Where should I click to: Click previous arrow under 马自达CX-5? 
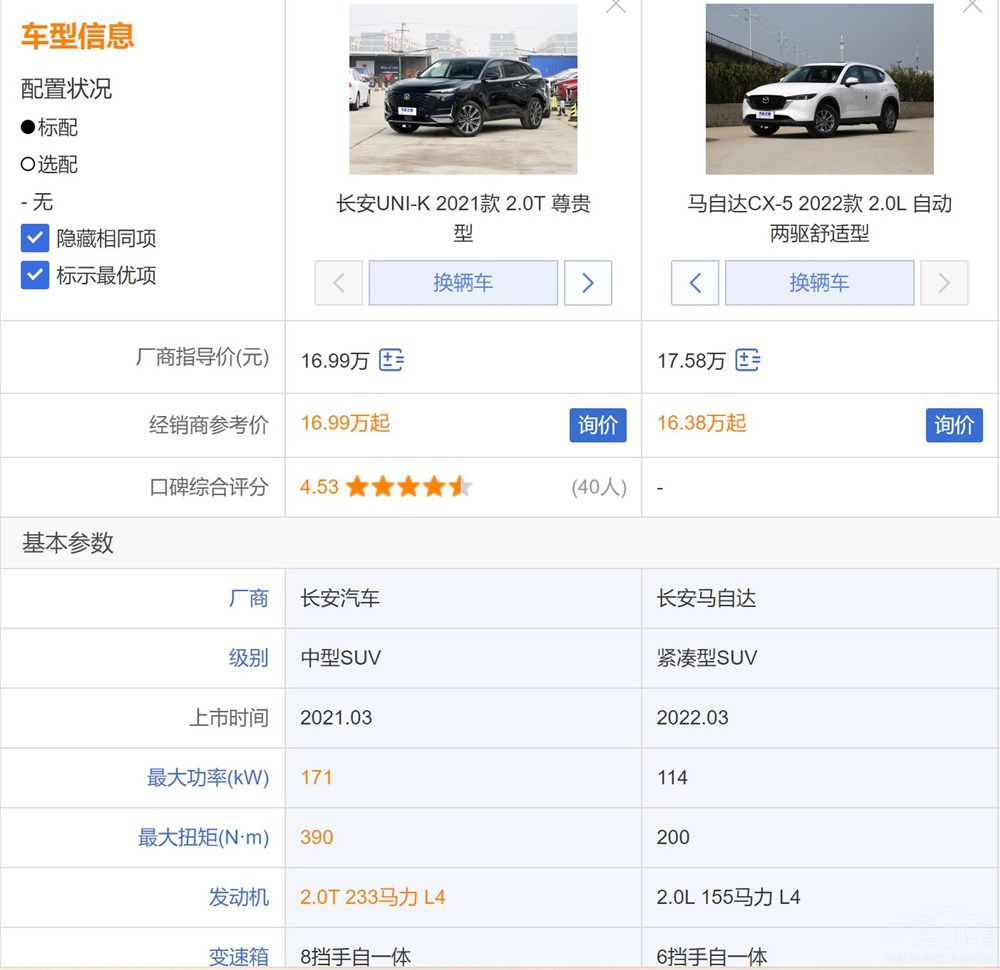695,283
